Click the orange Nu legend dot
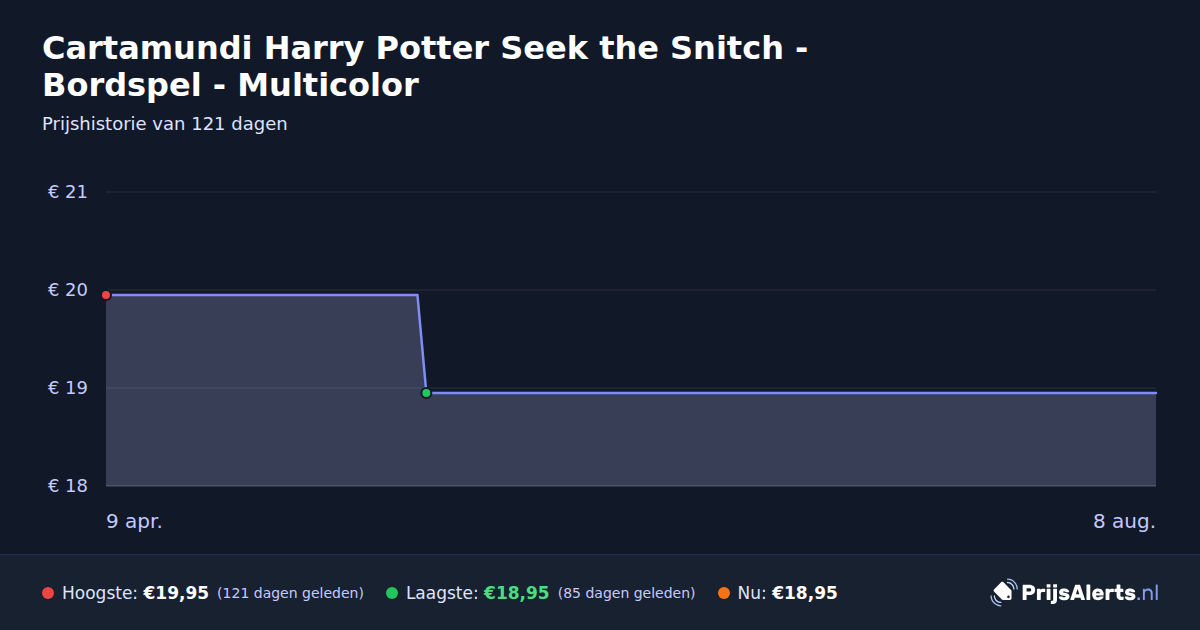 pos(724,593)
